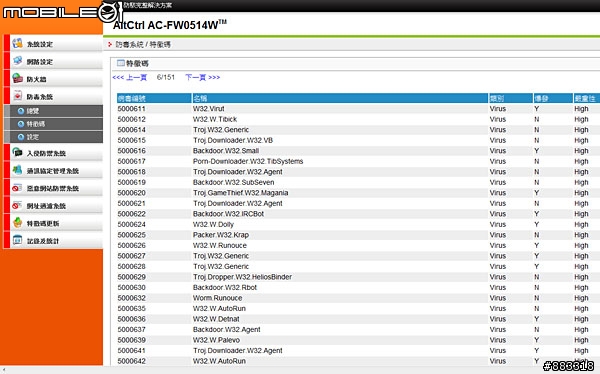Image resolution: width=600 pixels, height=374 pixels.
Task: Click the Virus category cell for 5000625
Action: pyautogui.click(x=498, y=235)
